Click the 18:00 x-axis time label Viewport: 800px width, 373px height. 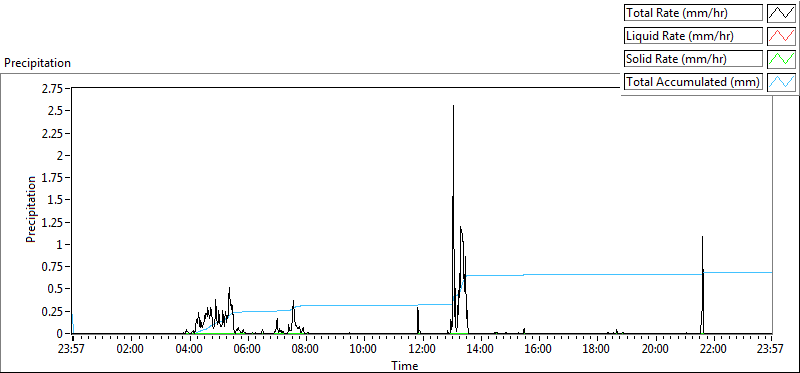(x=596, y=350)
